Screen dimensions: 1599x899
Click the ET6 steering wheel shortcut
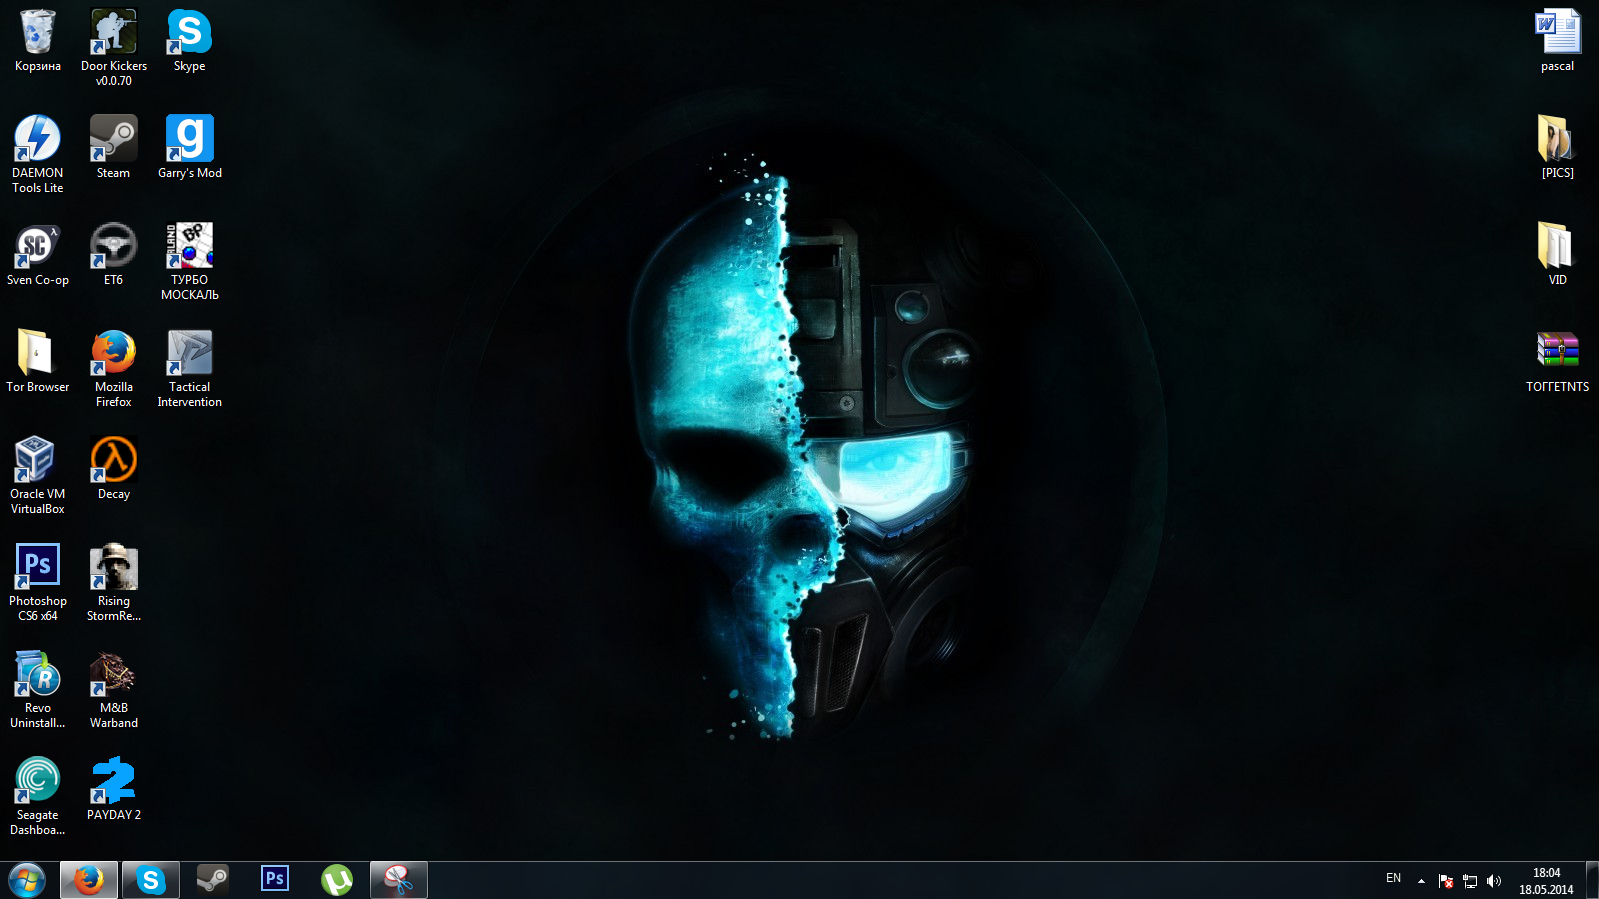point(114,255)
